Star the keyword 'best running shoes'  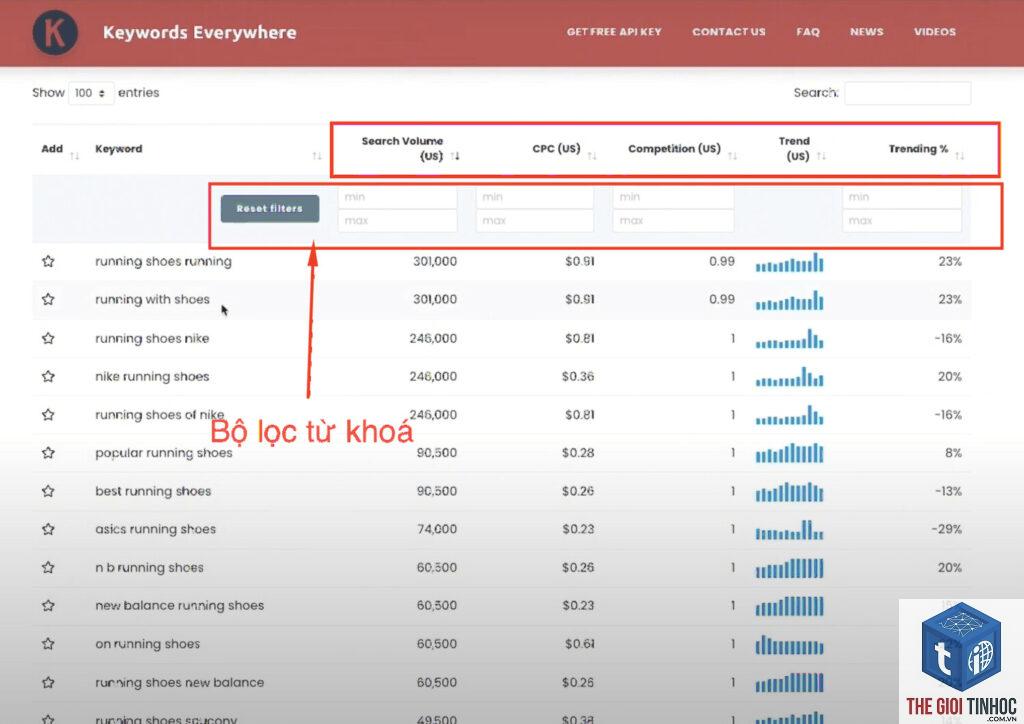click(x=48, y=491)
